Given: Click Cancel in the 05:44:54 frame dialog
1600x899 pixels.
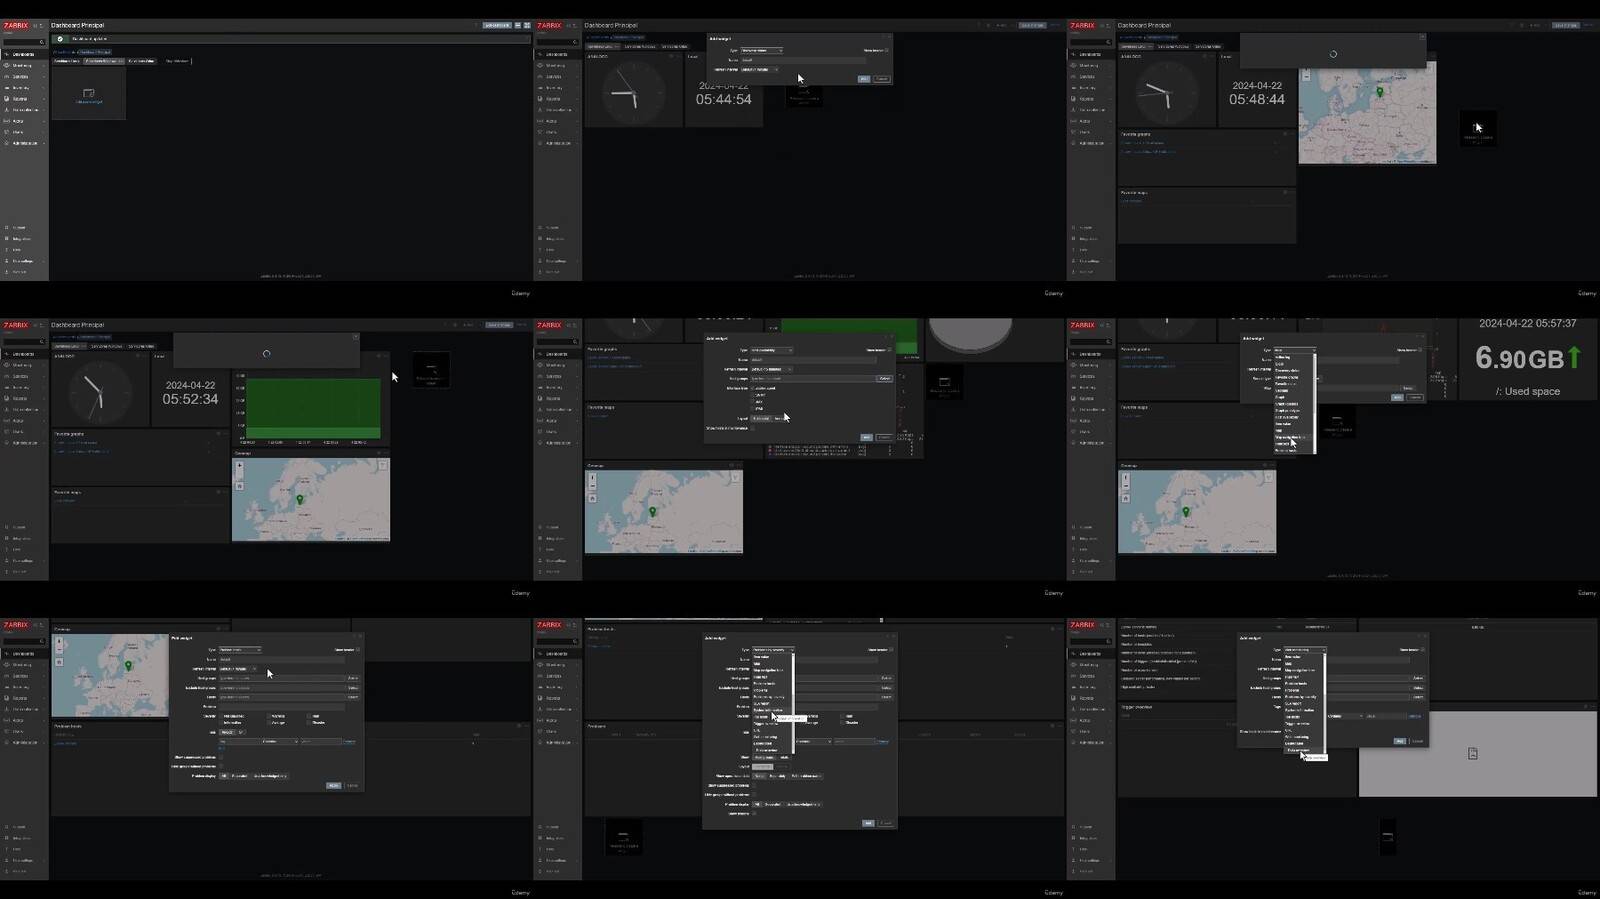Looking at the screenshot, I should (x=881, y=79).
